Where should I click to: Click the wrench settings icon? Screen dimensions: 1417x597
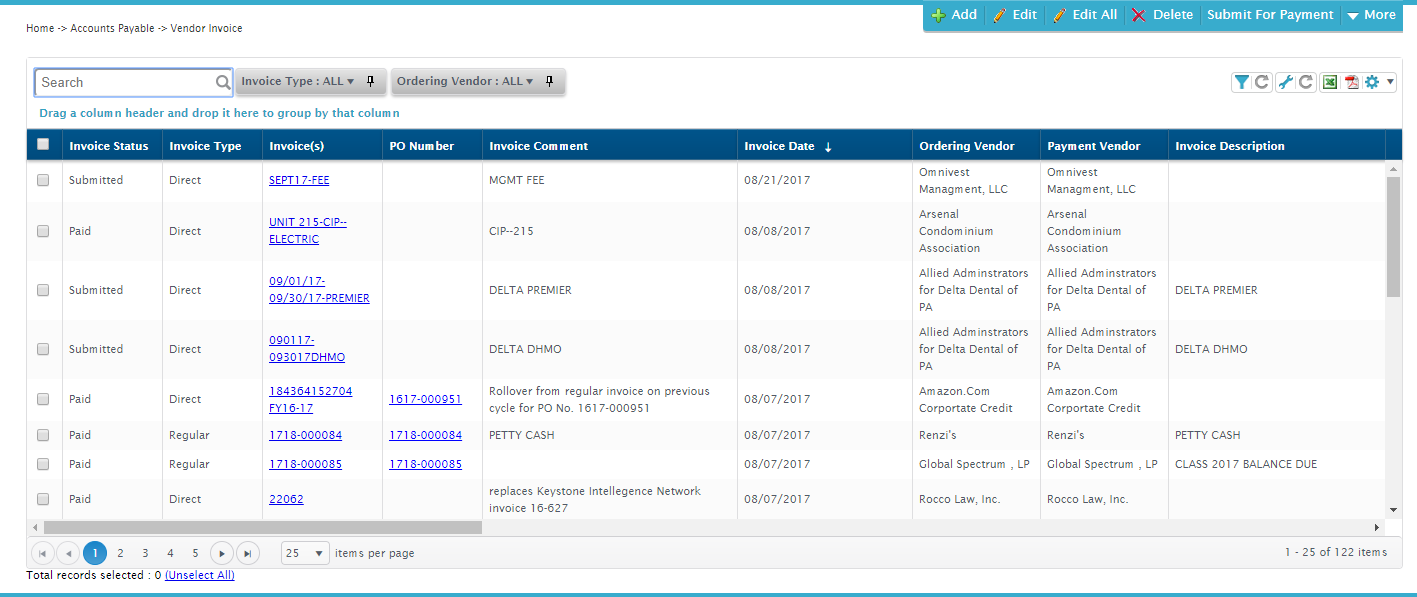click(x=1287, y=82)
